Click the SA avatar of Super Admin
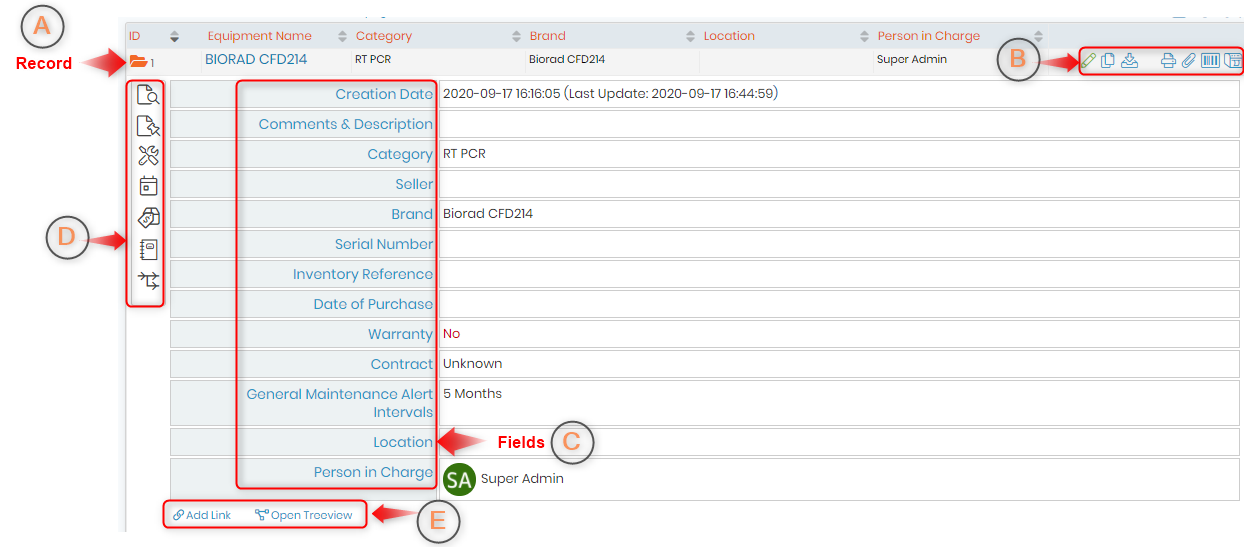This screenshot has width=1244, height=547. [x=459, y=479]
